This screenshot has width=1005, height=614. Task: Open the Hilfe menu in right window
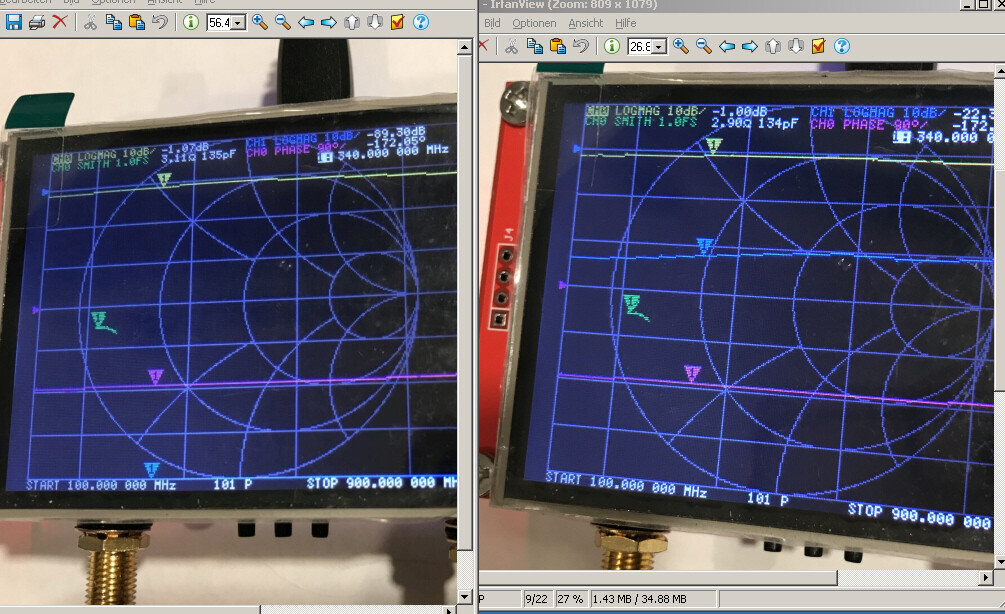point(626,23)
